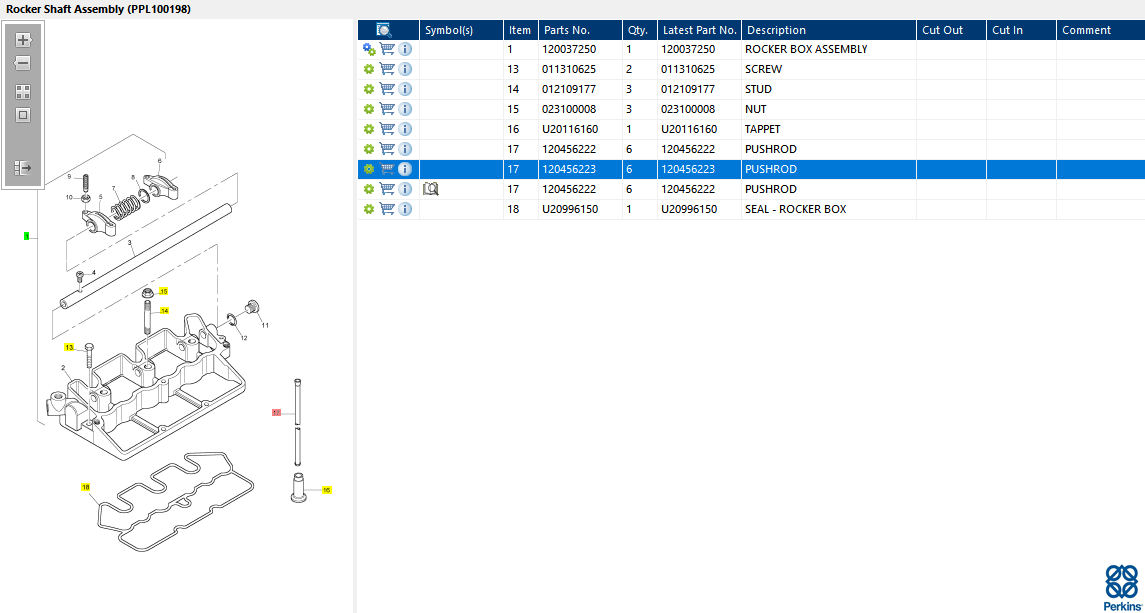
Task: Open info icon for PUSHROD 120456223 row
Action: click(x=405, y=170)
